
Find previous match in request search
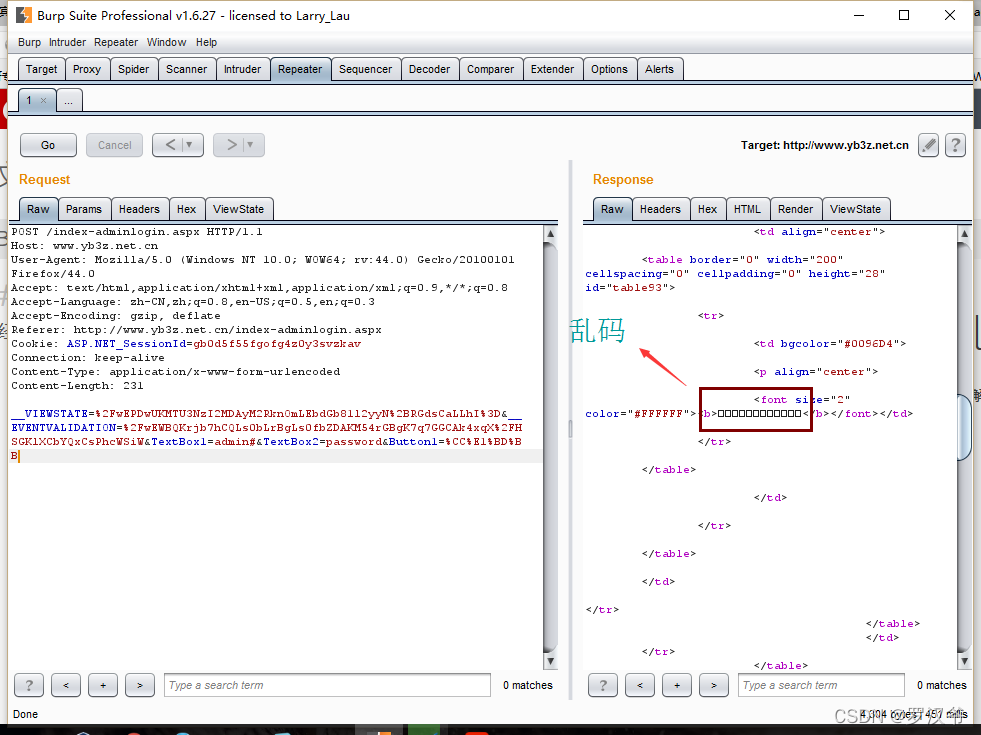(x=66, y=685)
